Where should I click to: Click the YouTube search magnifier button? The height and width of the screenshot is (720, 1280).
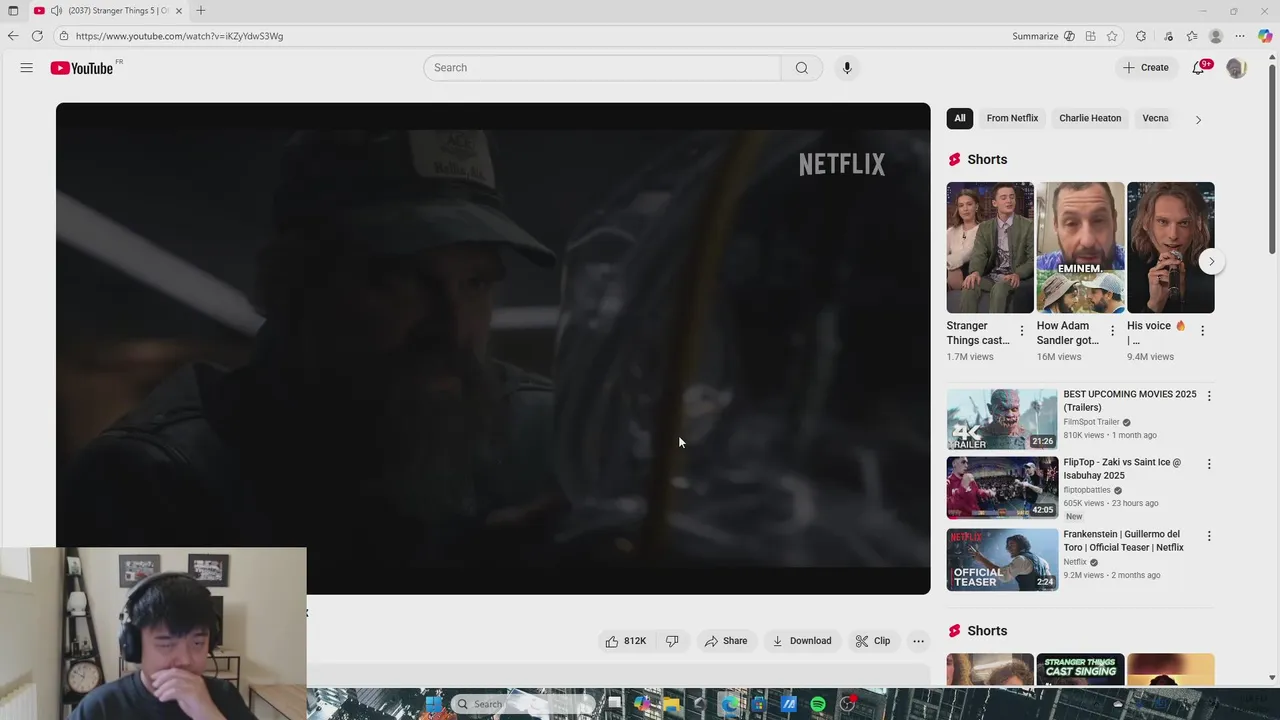pyautogui.click(x=801, y=68)
